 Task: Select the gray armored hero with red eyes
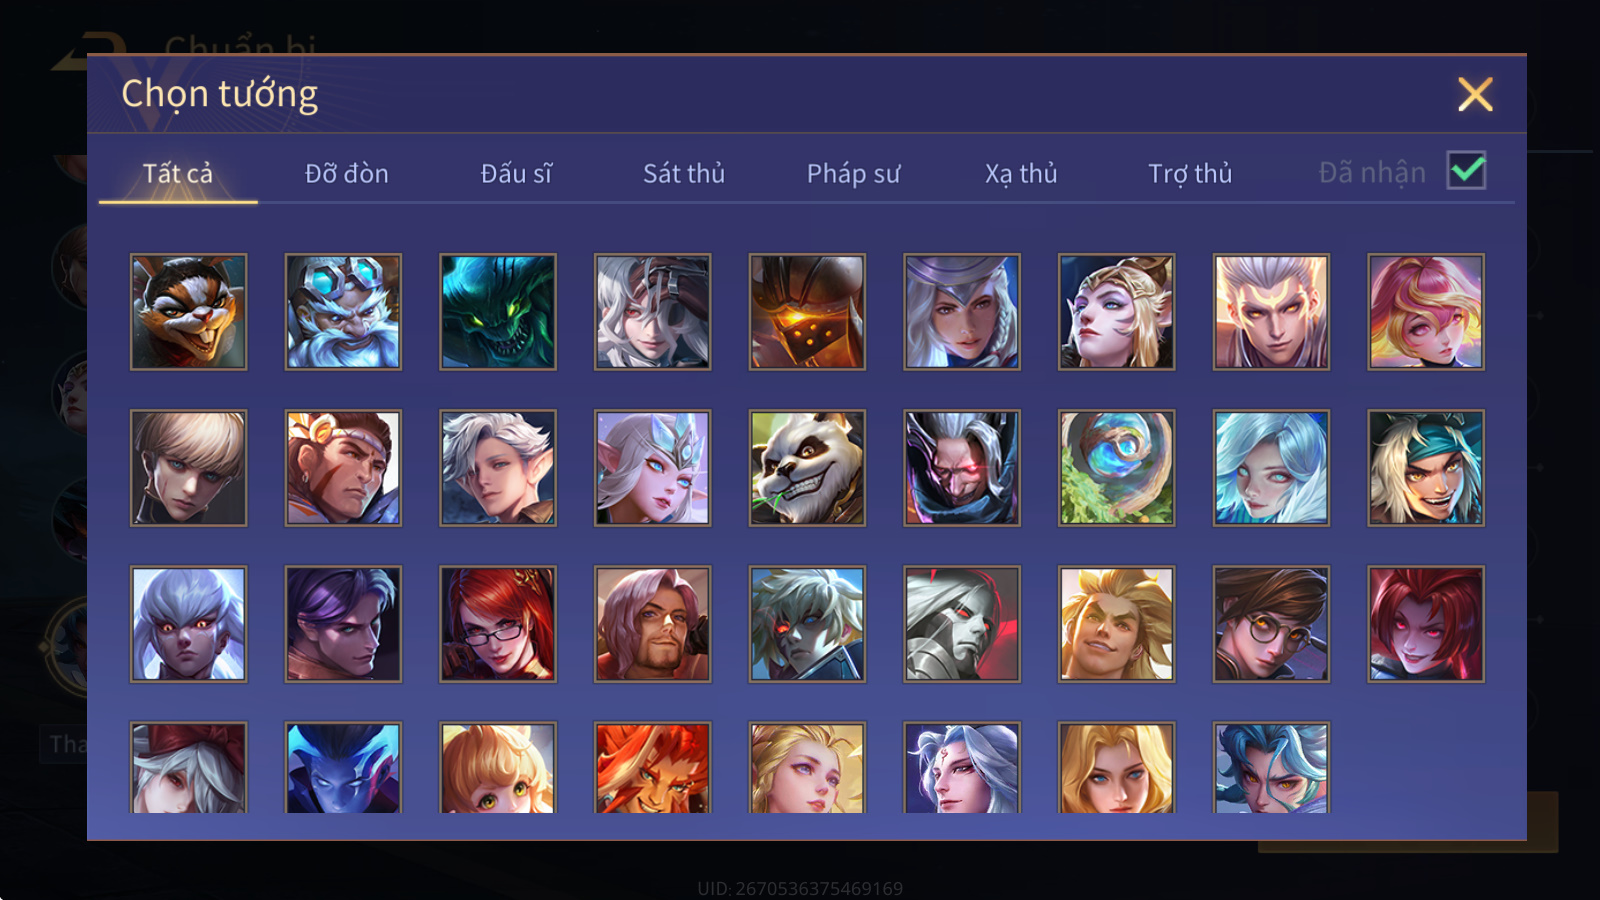point(962,625)
